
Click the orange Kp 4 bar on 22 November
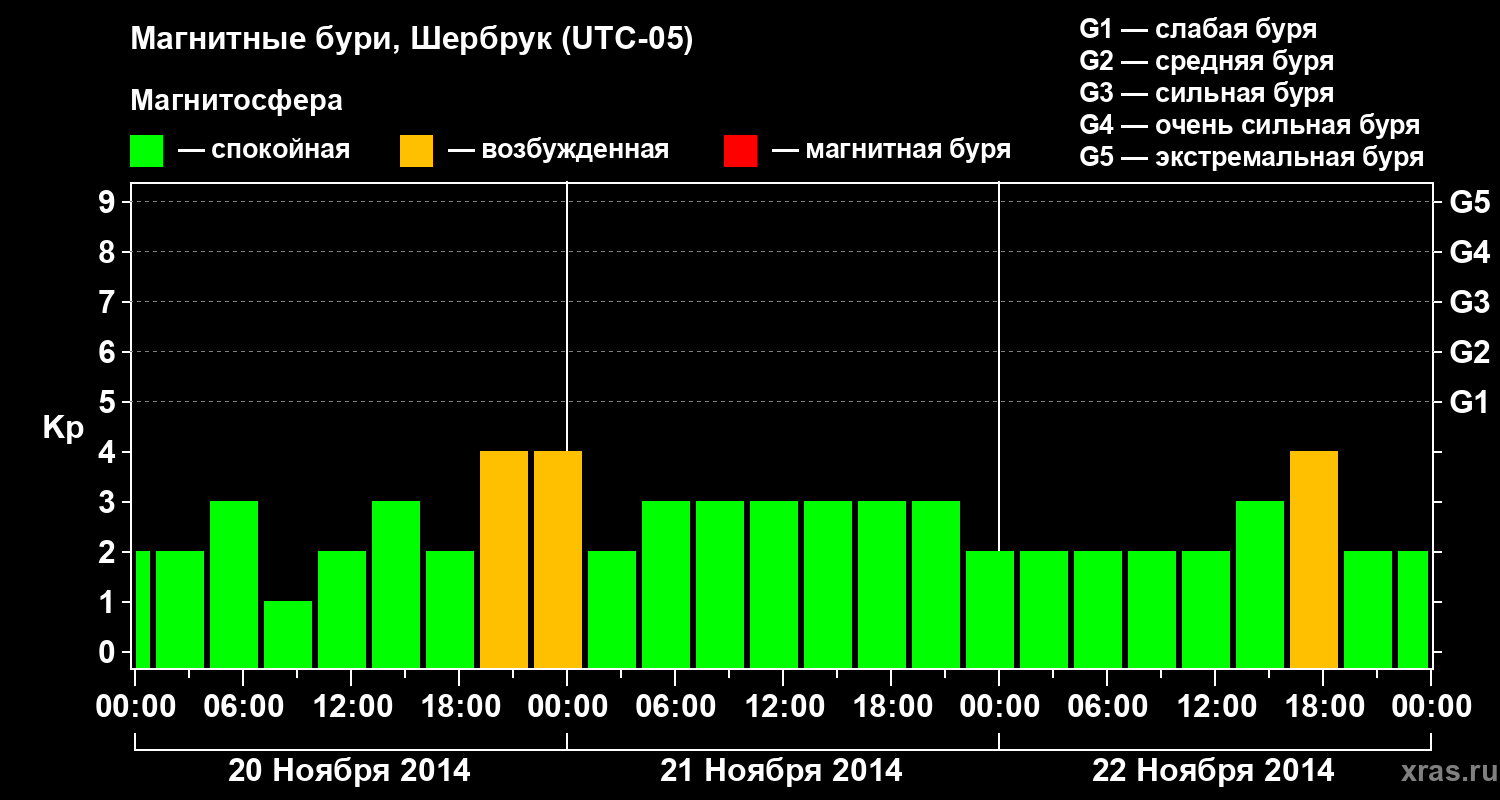point(1314,560)
